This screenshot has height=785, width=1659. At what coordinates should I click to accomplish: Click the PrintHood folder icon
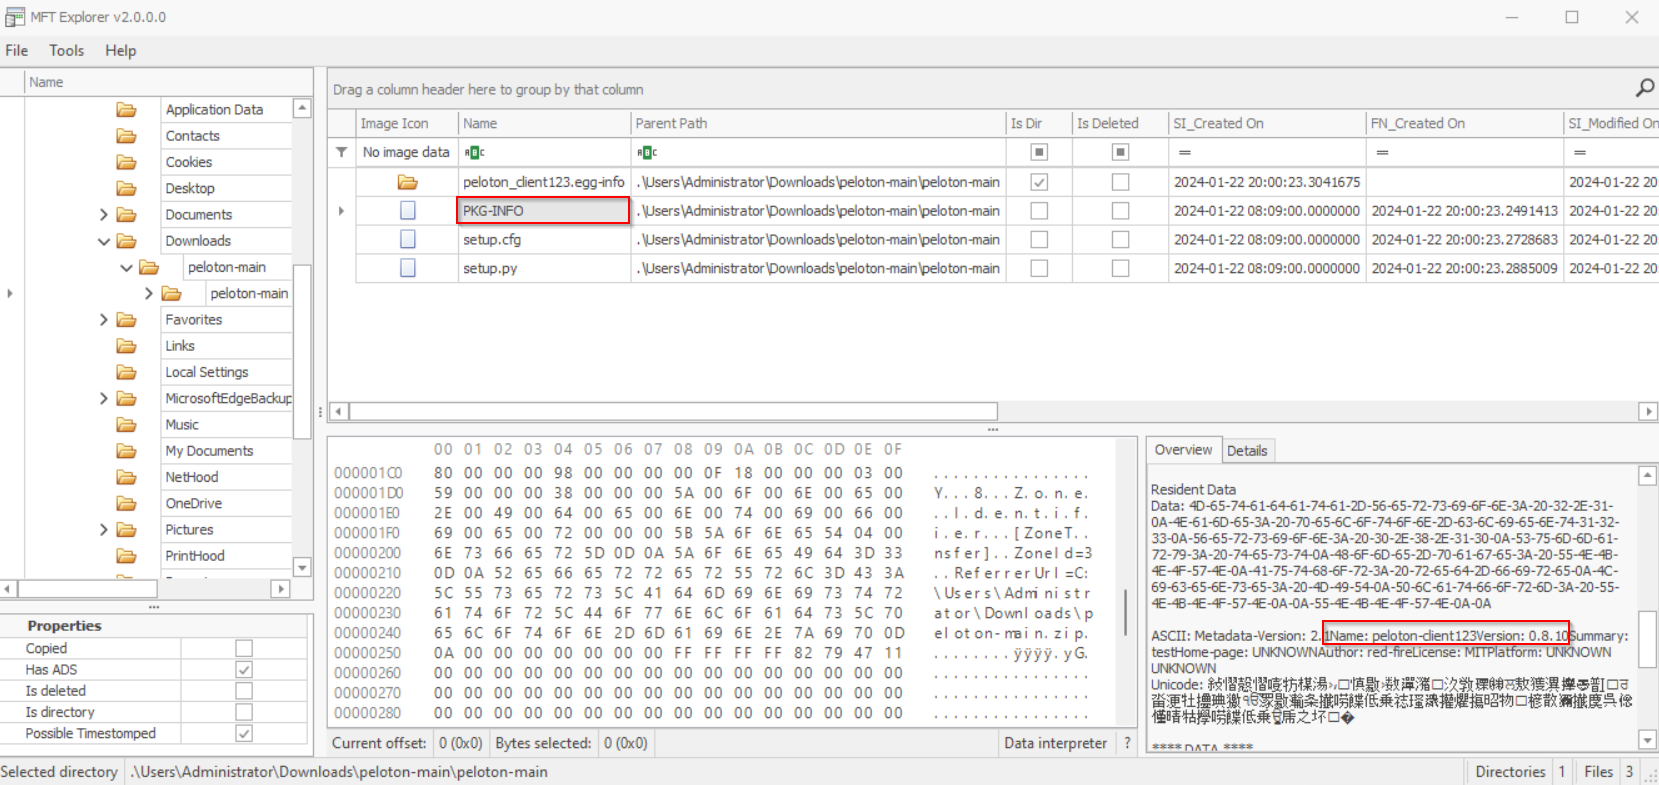126,556
